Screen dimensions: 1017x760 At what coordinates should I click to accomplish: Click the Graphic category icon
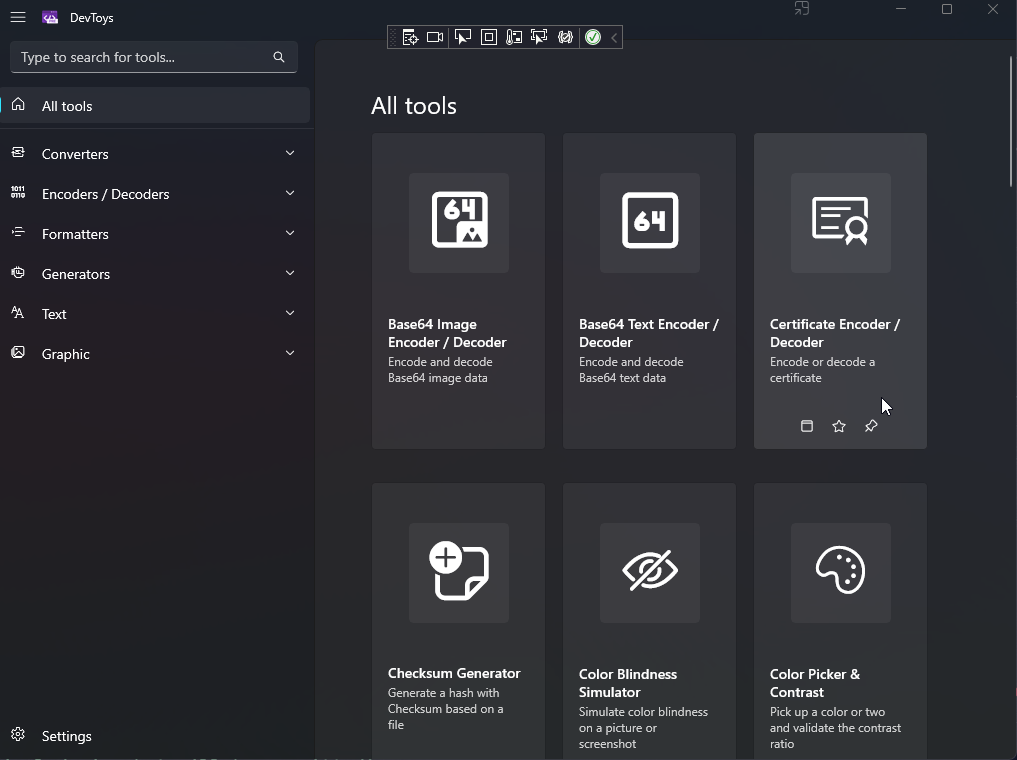click(x=18, y=353)
